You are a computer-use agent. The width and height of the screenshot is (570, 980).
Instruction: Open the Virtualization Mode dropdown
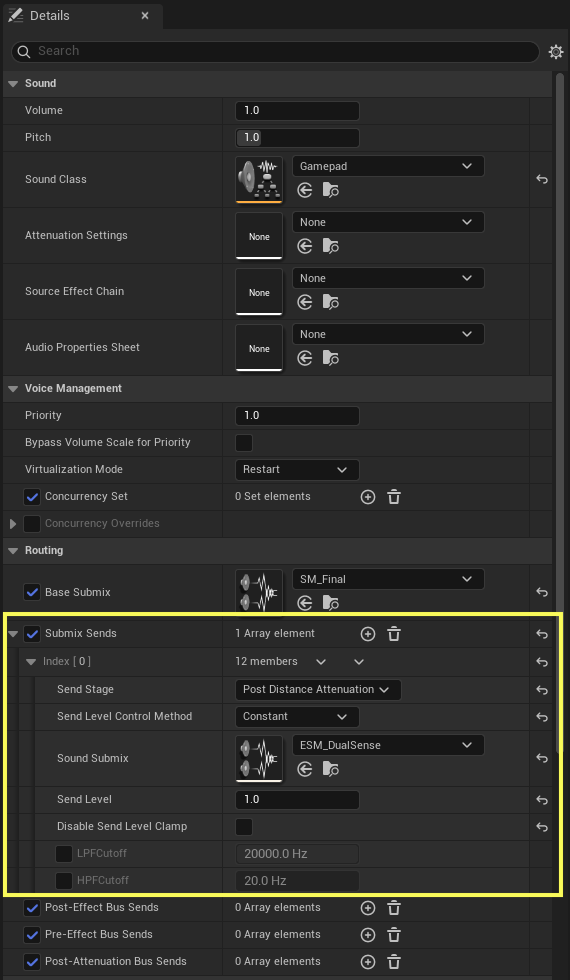pos(297,469)
